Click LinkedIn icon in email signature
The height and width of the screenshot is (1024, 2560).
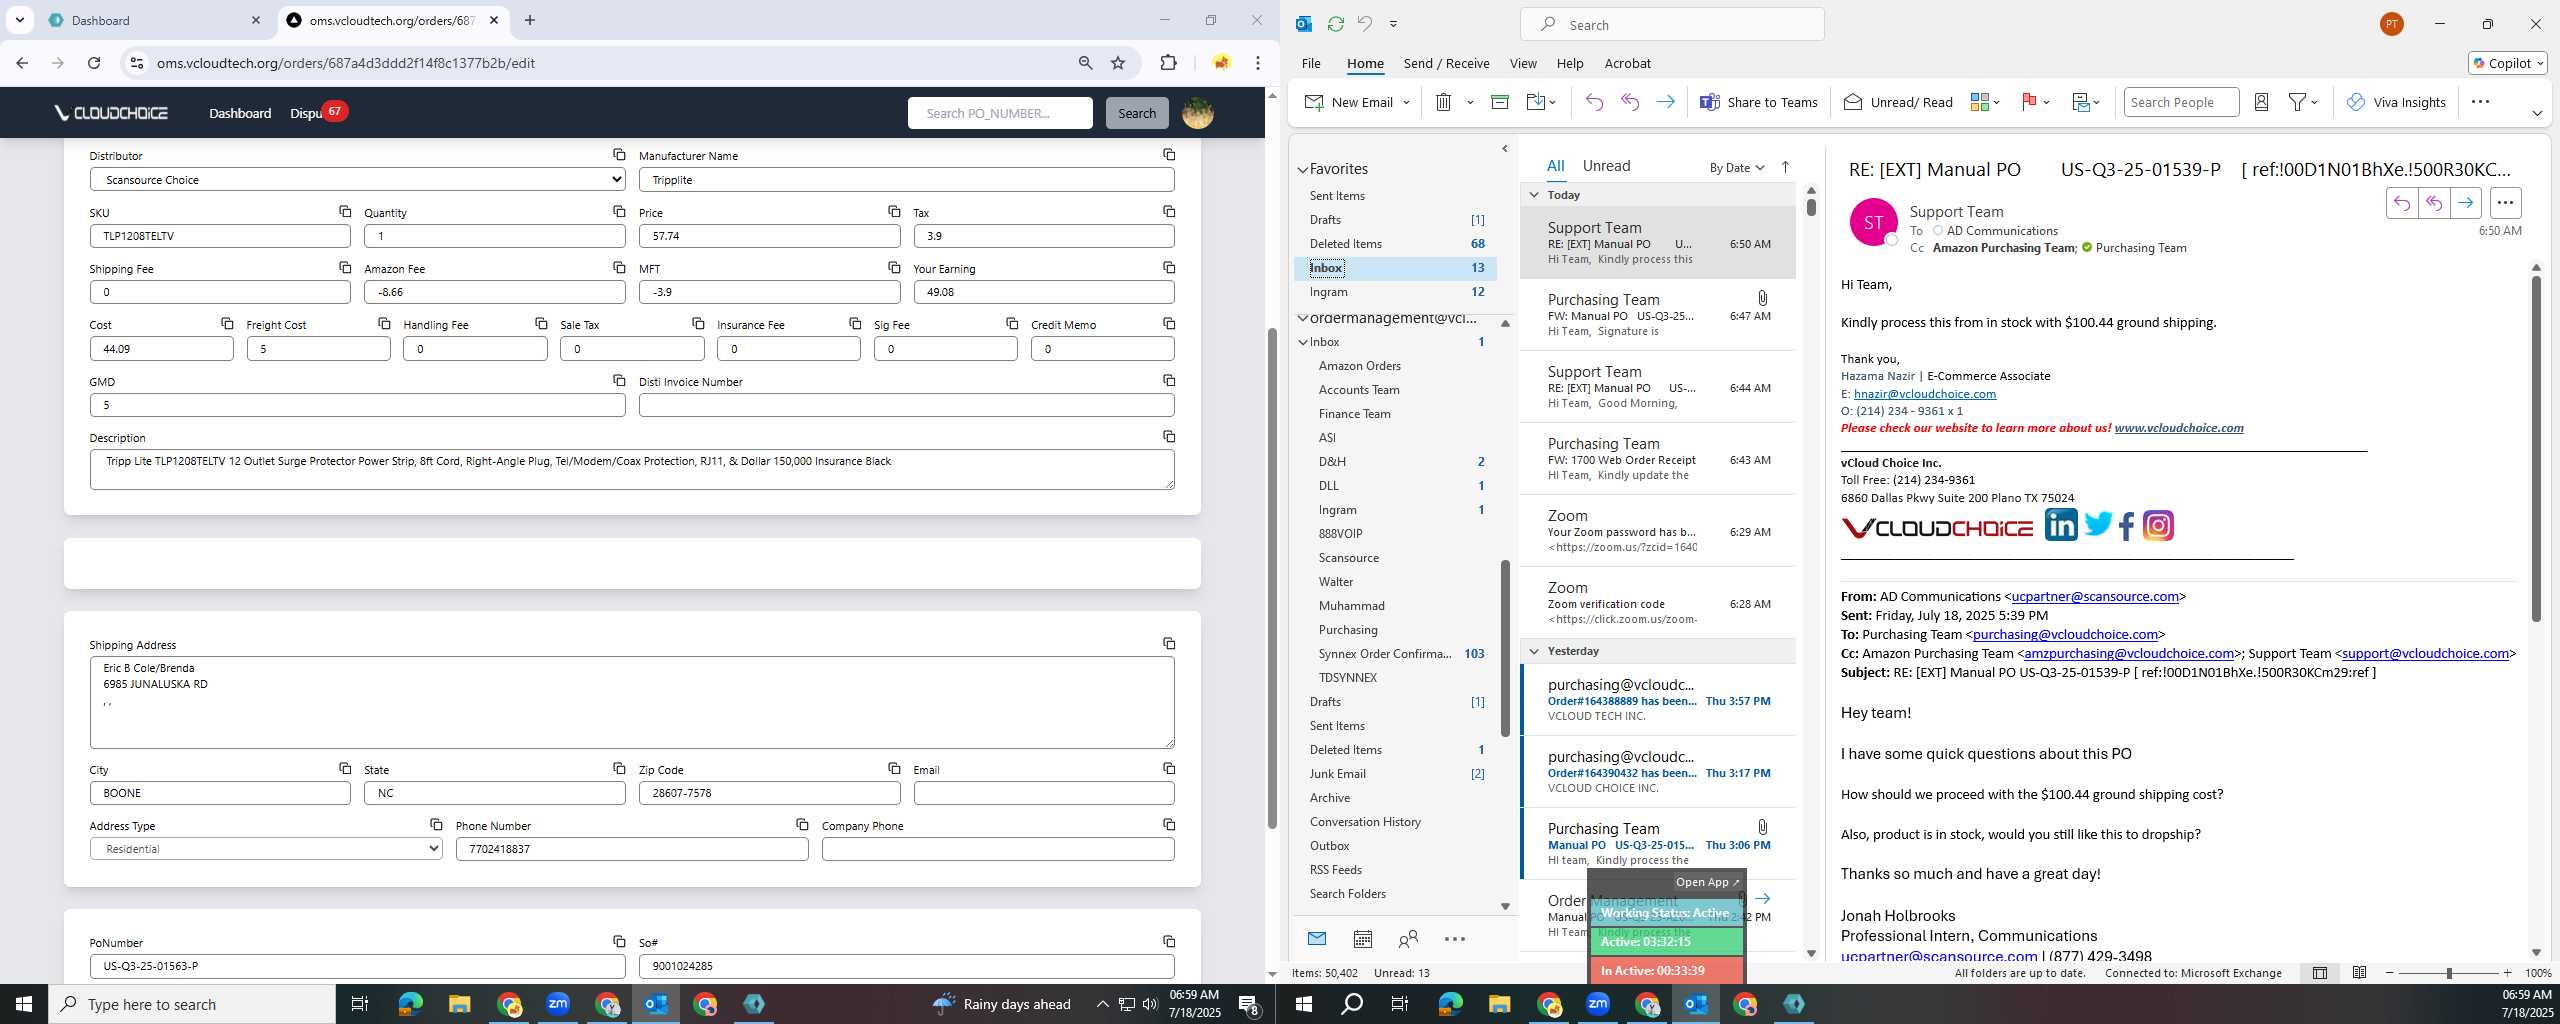tap(2060, 525)
